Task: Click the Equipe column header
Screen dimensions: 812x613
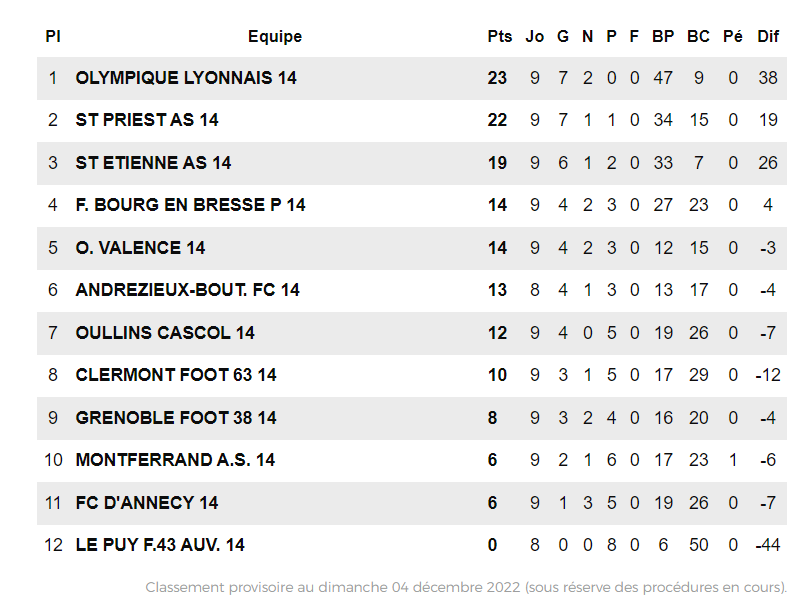Action: [x=275, y=37]
